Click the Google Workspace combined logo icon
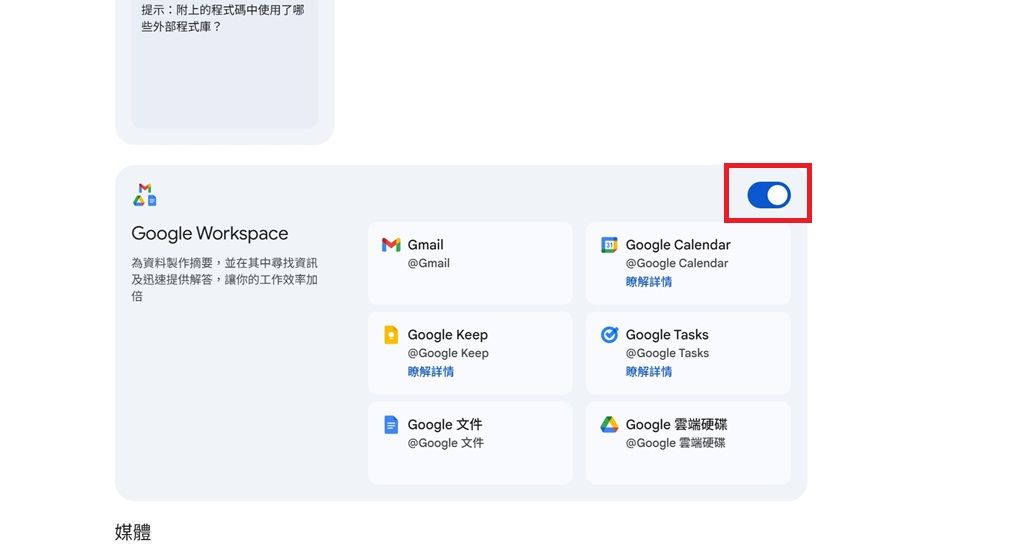The width and height of the screenshot is (1024, 554). pos(145,195)
